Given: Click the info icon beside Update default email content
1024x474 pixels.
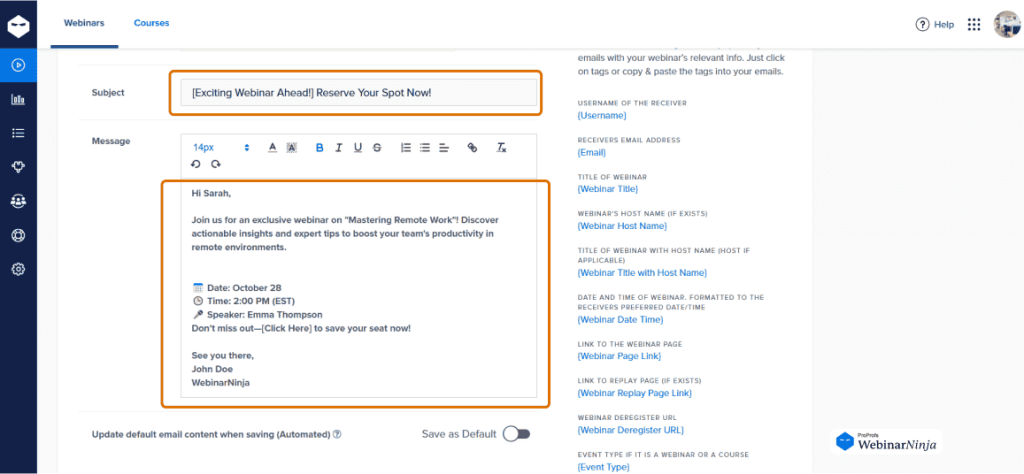Looking at the screenshot, I should (x=337, y=434).
